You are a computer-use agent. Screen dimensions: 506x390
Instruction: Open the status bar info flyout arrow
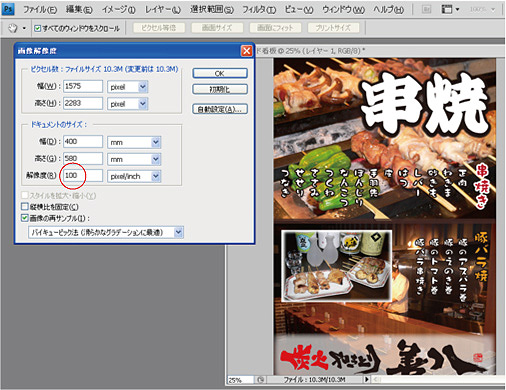[367, 379]
